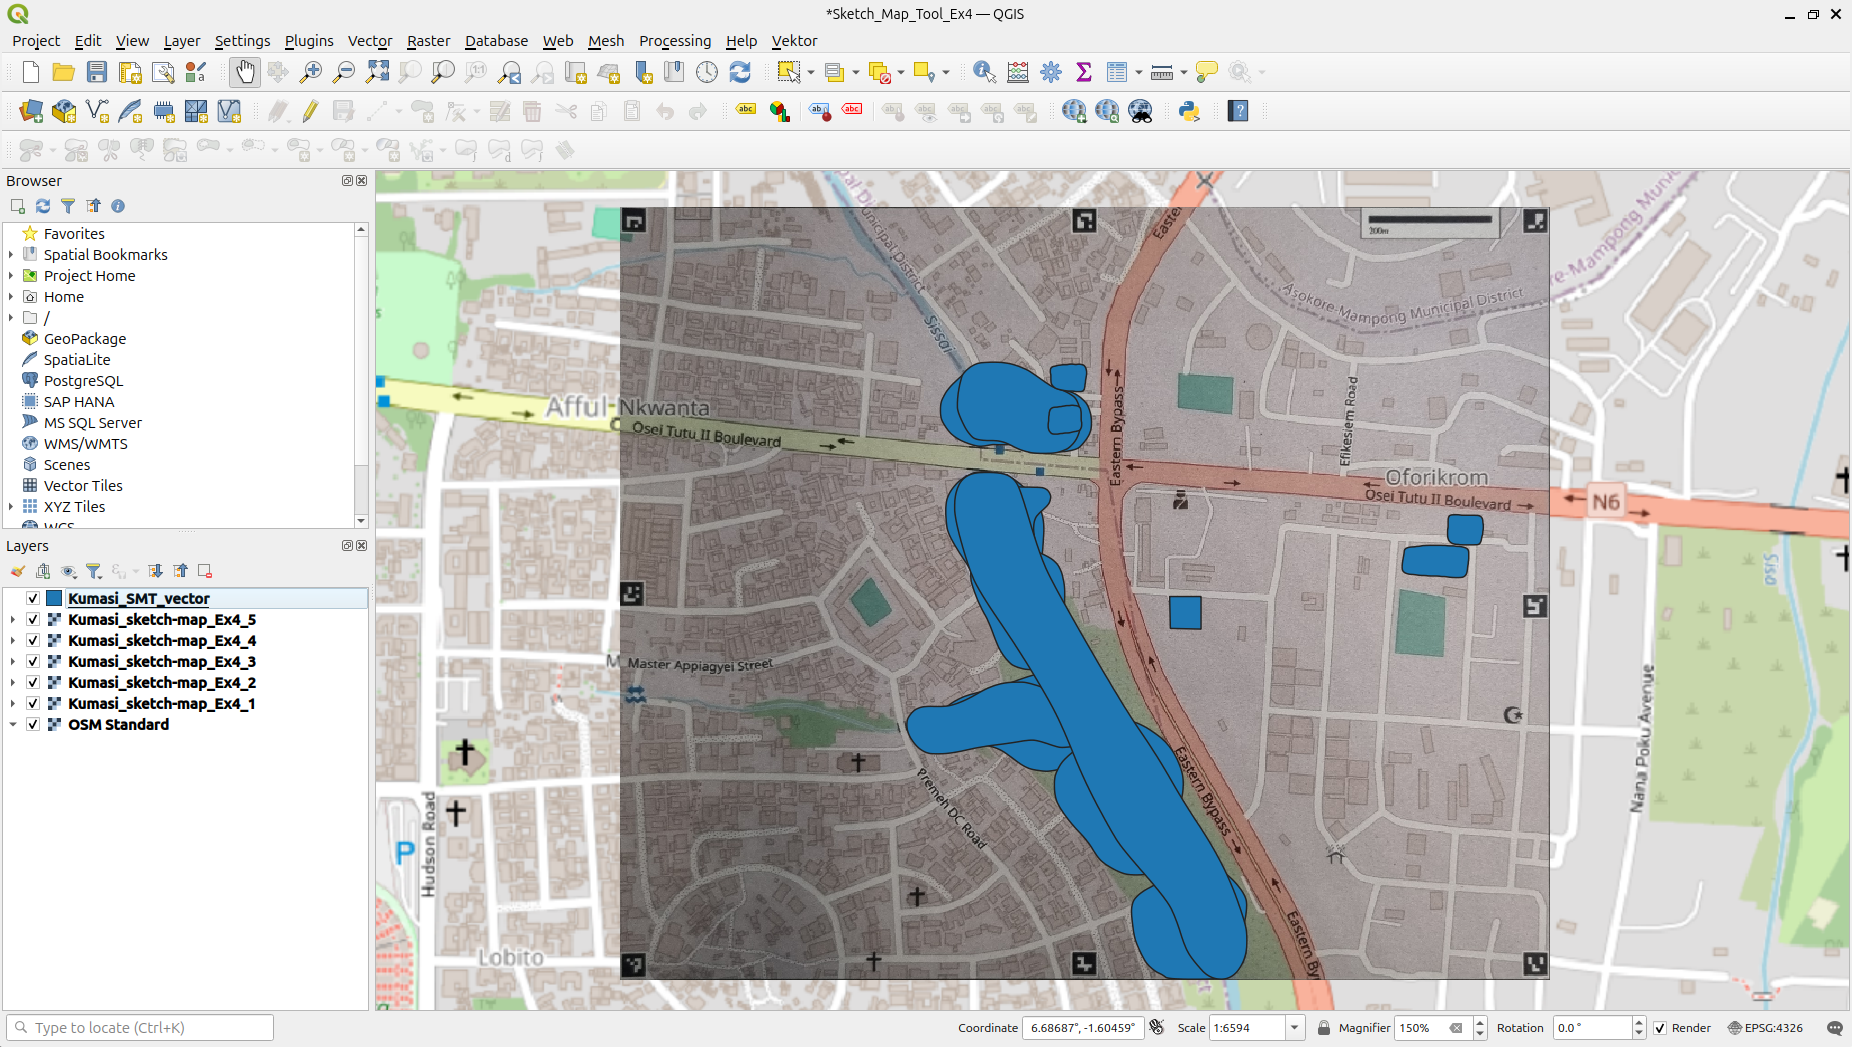Click the Identify Features tool
The height and width of the screenshot is (1047, 1852).
click(984, 72)
